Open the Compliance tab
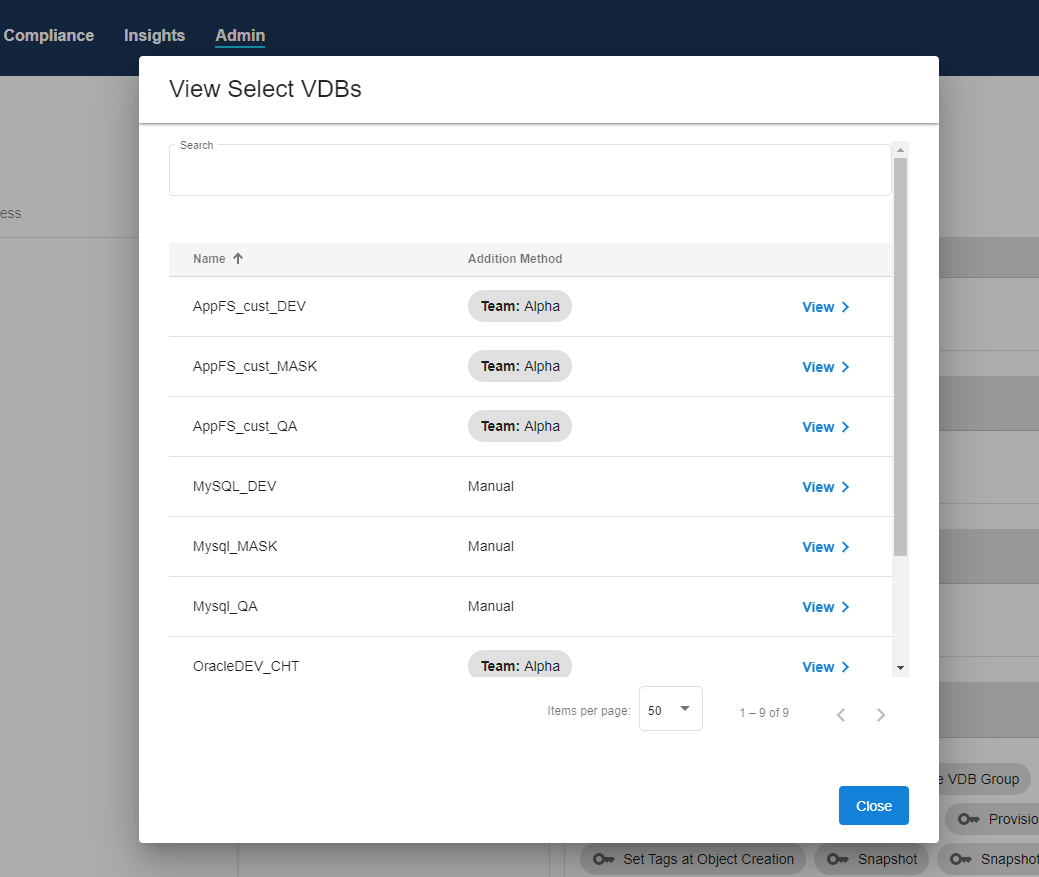Viewport: 1039px width, 877px height. click(48, 36)
